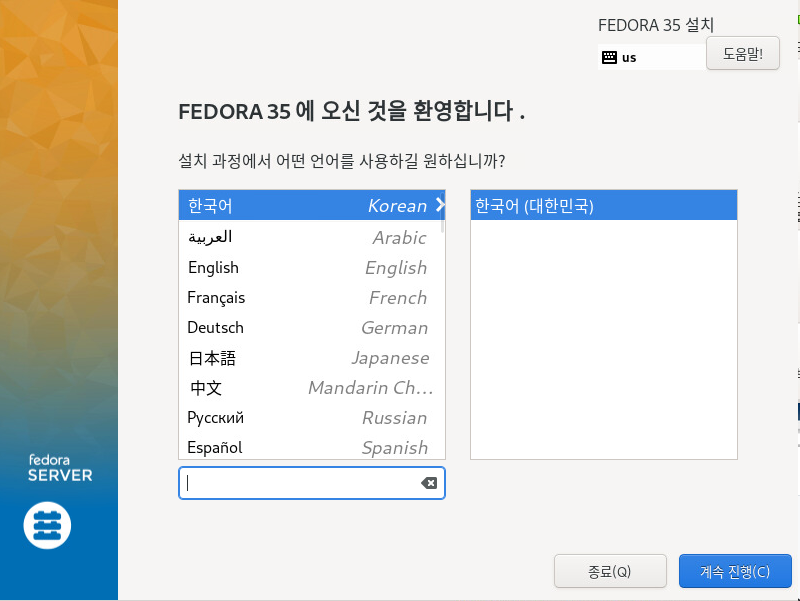
Task: Choose 中文 Mandarin Chinese entry
Action: point(300,387)
